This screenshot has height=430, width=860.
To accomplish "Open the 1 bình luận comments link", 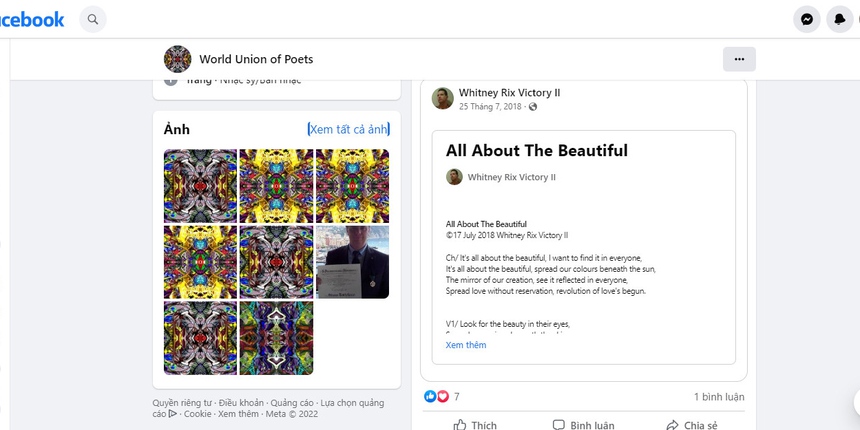I will (x=719, y=397).
